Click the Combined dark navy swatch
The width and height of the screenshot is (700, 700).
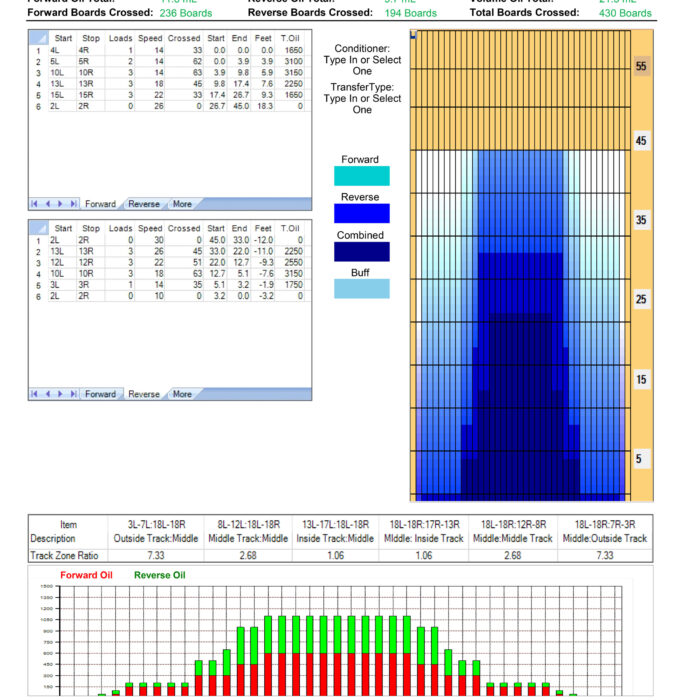[x=362, y=251]
